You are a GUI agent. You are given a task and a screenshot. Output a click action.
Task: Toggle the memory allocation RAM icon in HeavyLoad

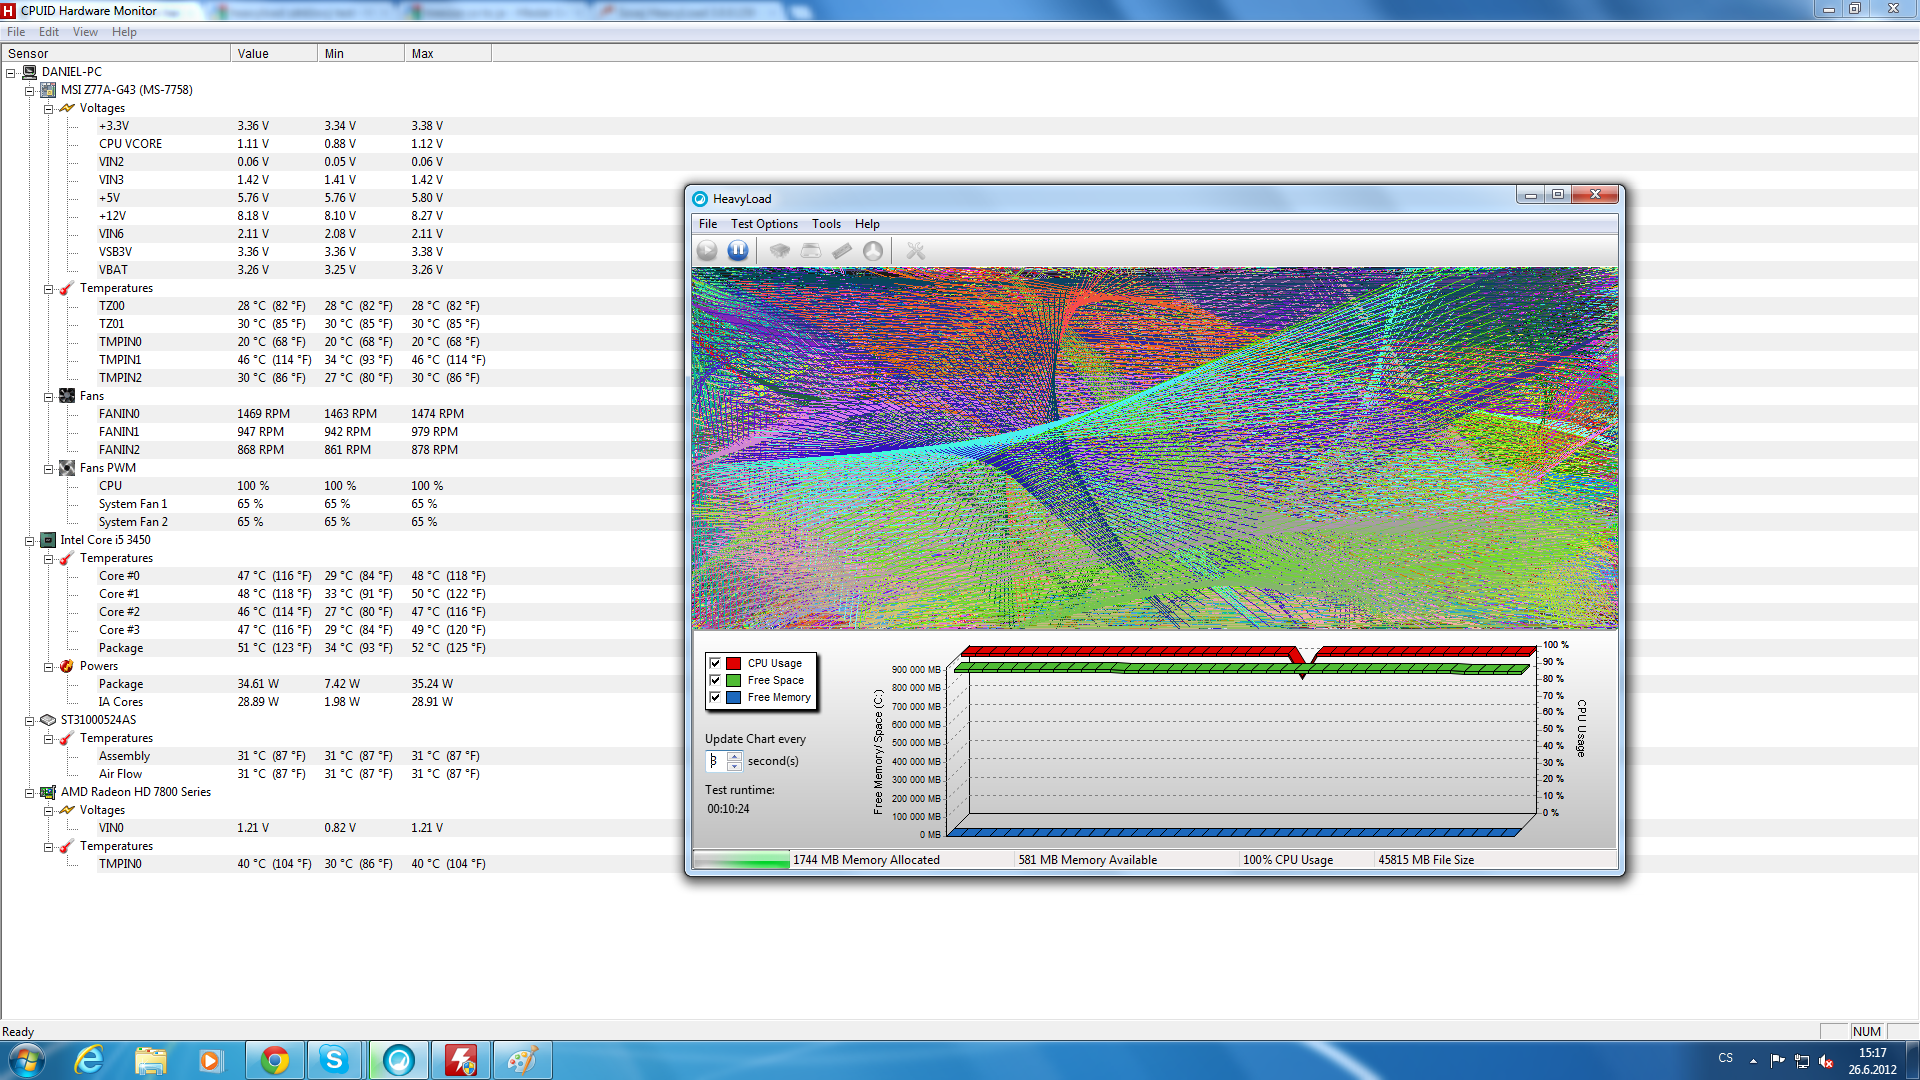842,251
